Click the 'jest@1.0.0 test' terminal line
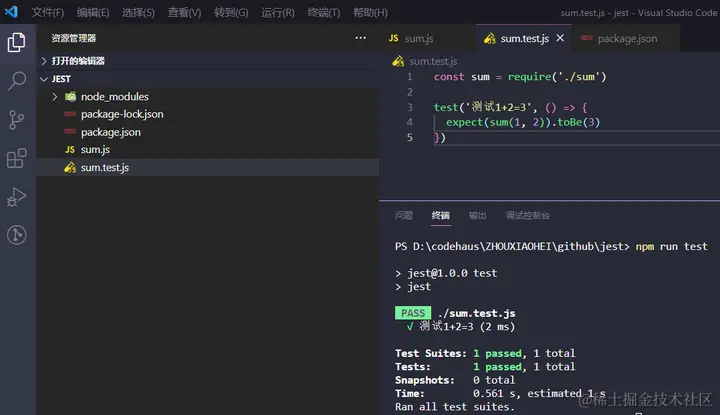 tap(452, 273)
